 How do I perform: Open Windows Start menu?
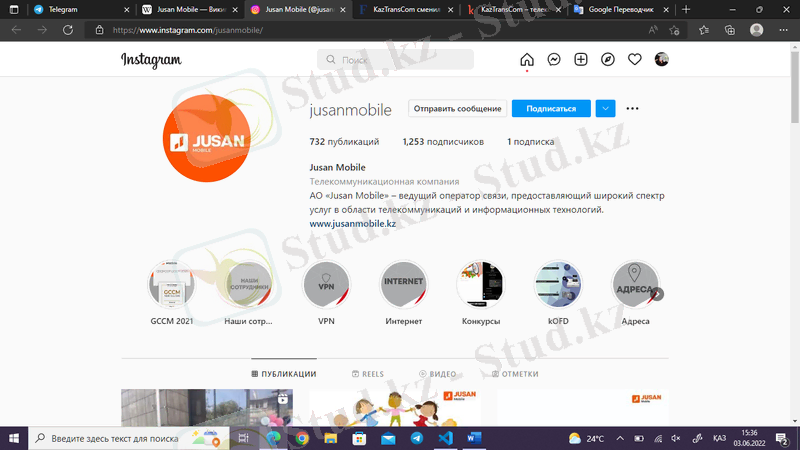click(x=14, y=438)
